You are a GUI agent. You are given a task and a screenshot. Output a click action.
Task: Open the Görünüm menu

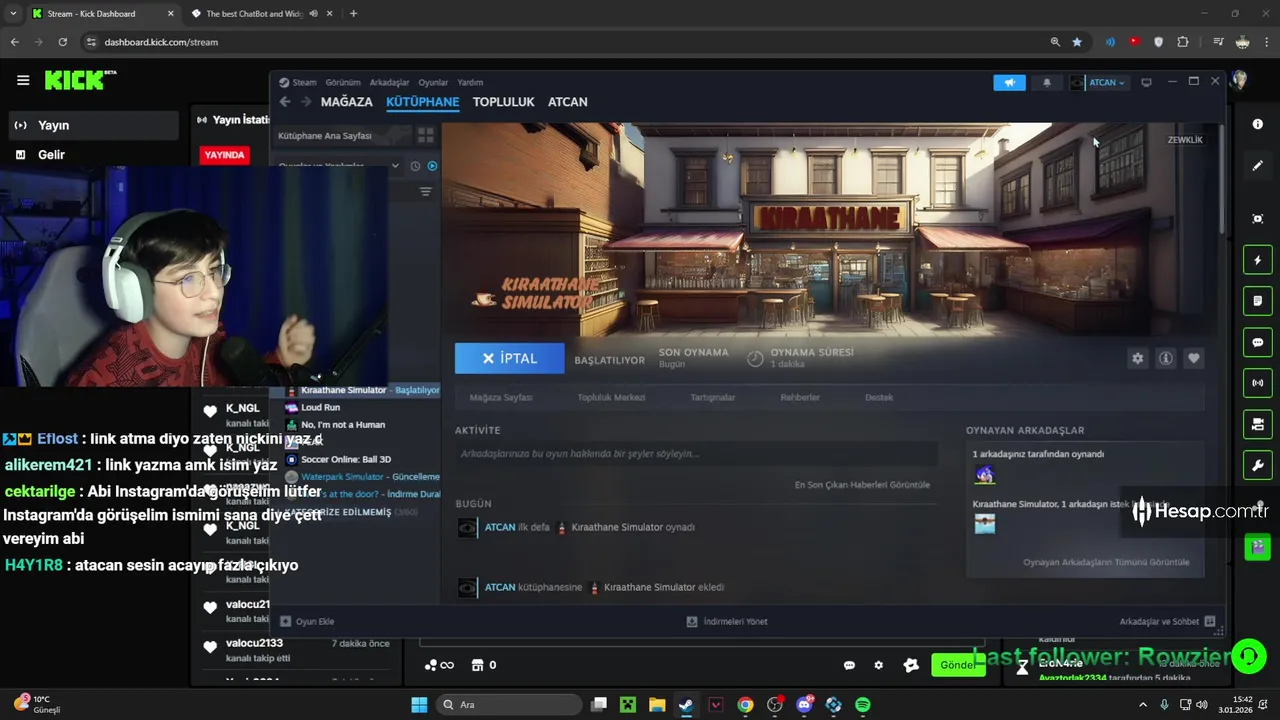click(343, 82)
